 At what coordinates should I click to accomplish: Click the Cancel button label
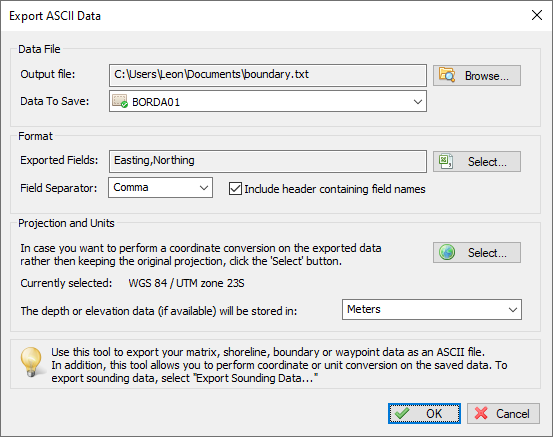tap(512, 414)
